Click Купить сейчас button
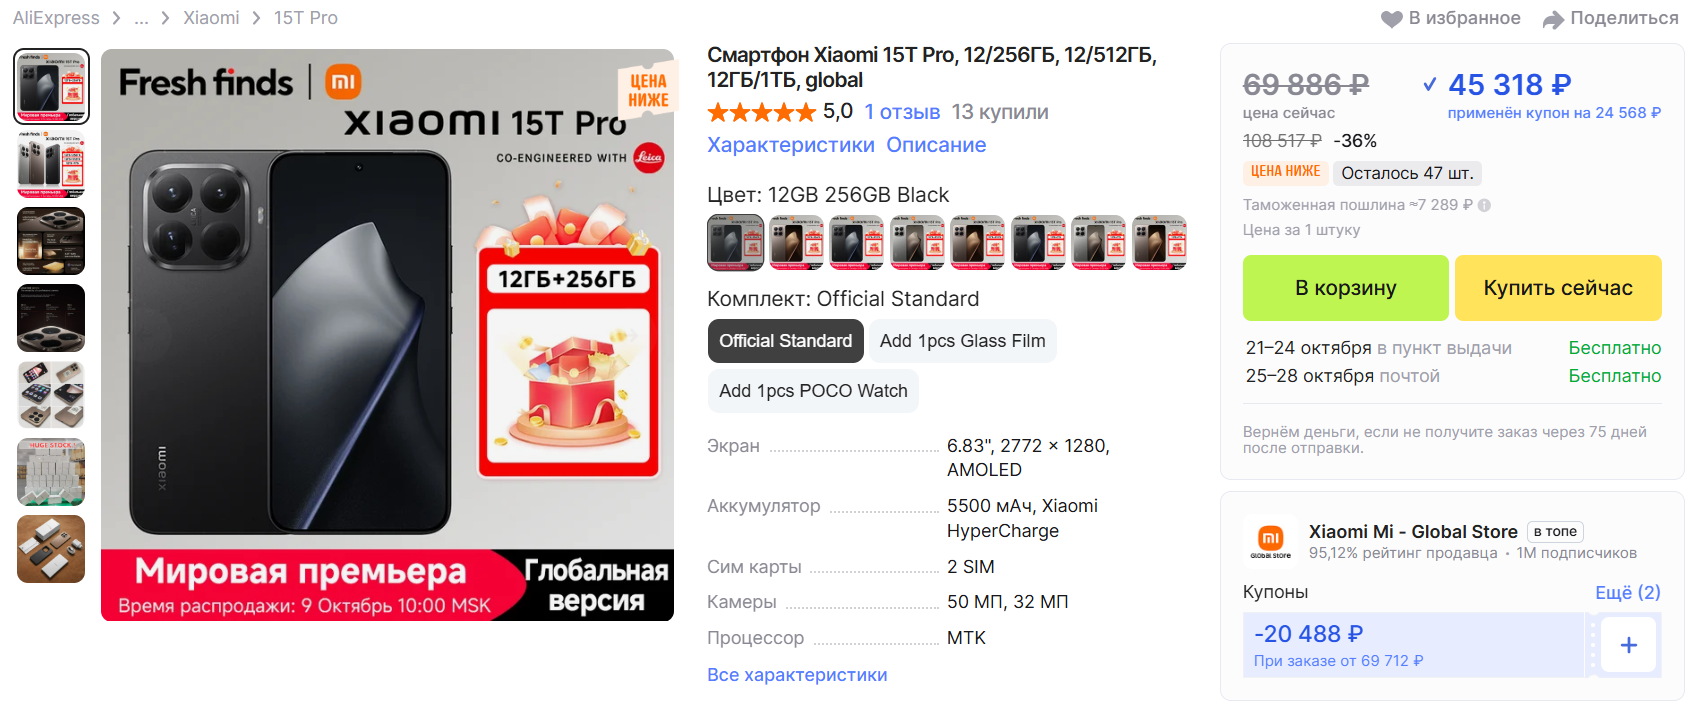The image size is (1694, 715). (x=1558, y=288)
